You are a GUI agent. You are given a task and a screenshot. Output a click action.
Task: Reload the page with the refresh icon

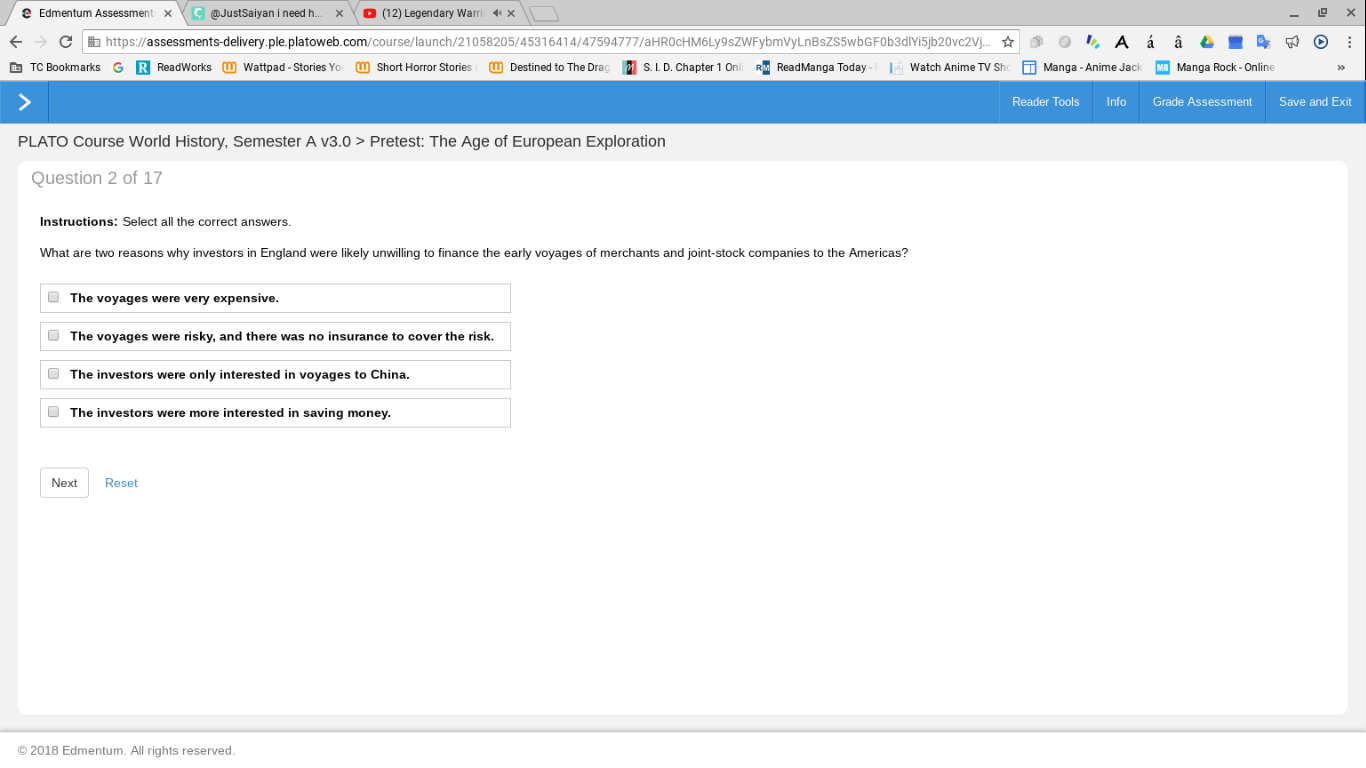(x=66, y=42)
